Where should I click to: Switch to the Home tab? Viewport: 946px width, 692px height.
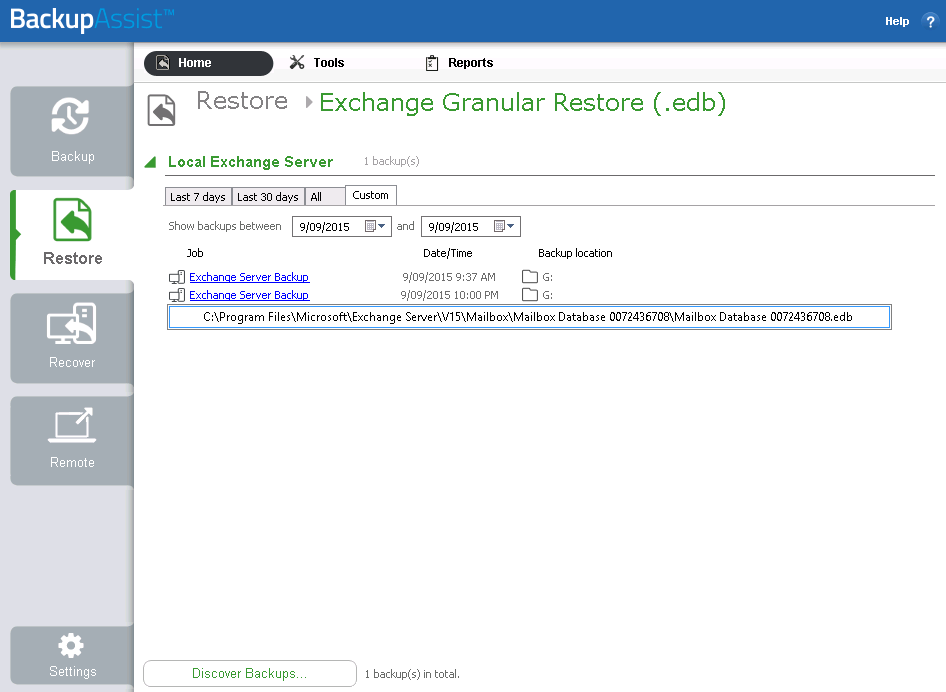tap(208, 63)
